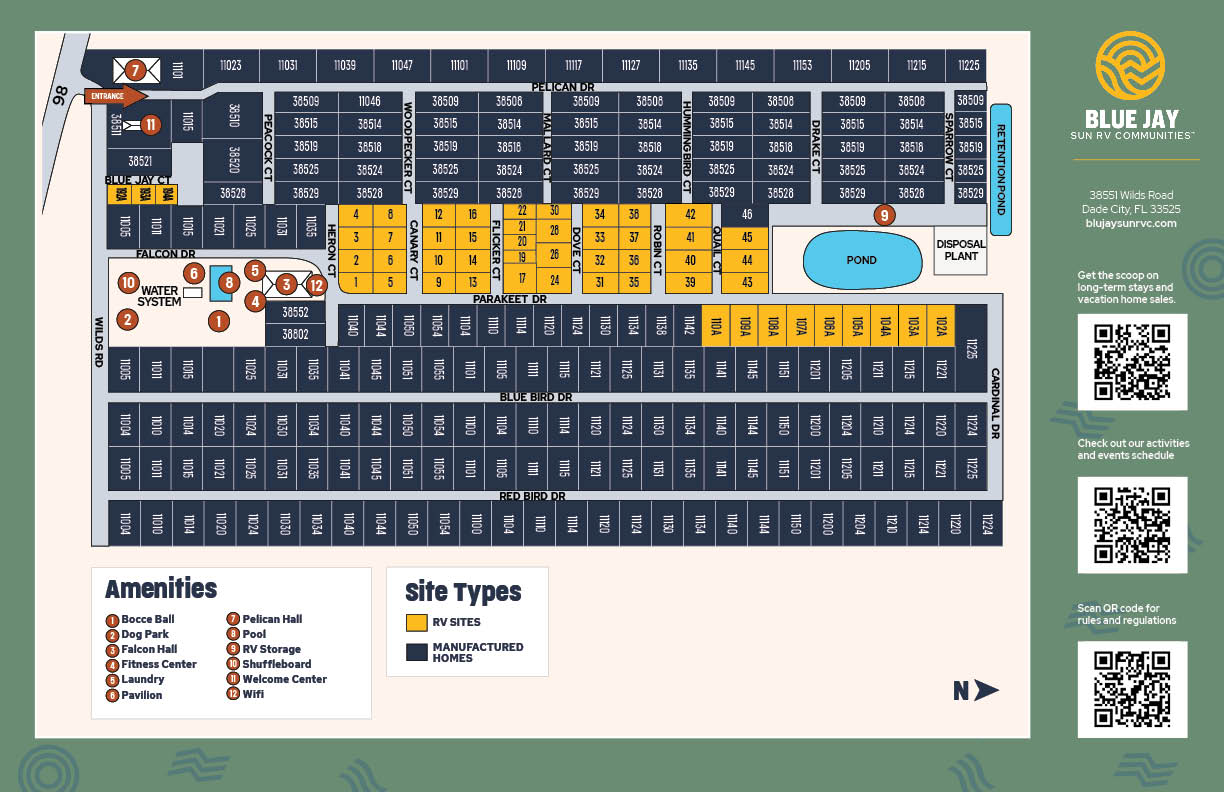Click the RV Storage marker 9 on map

882,214
